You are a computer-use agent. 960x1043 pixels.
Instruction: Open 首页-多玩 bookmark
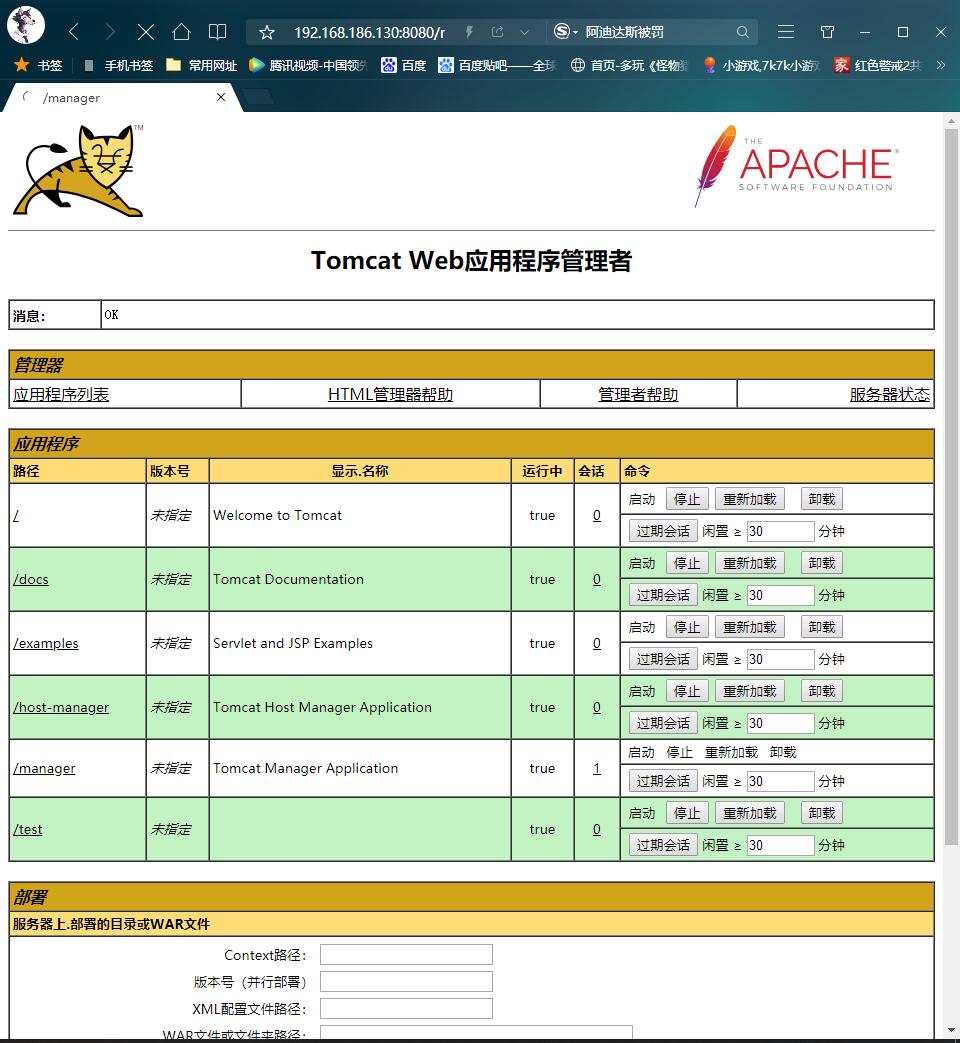(x=629, y=65)
